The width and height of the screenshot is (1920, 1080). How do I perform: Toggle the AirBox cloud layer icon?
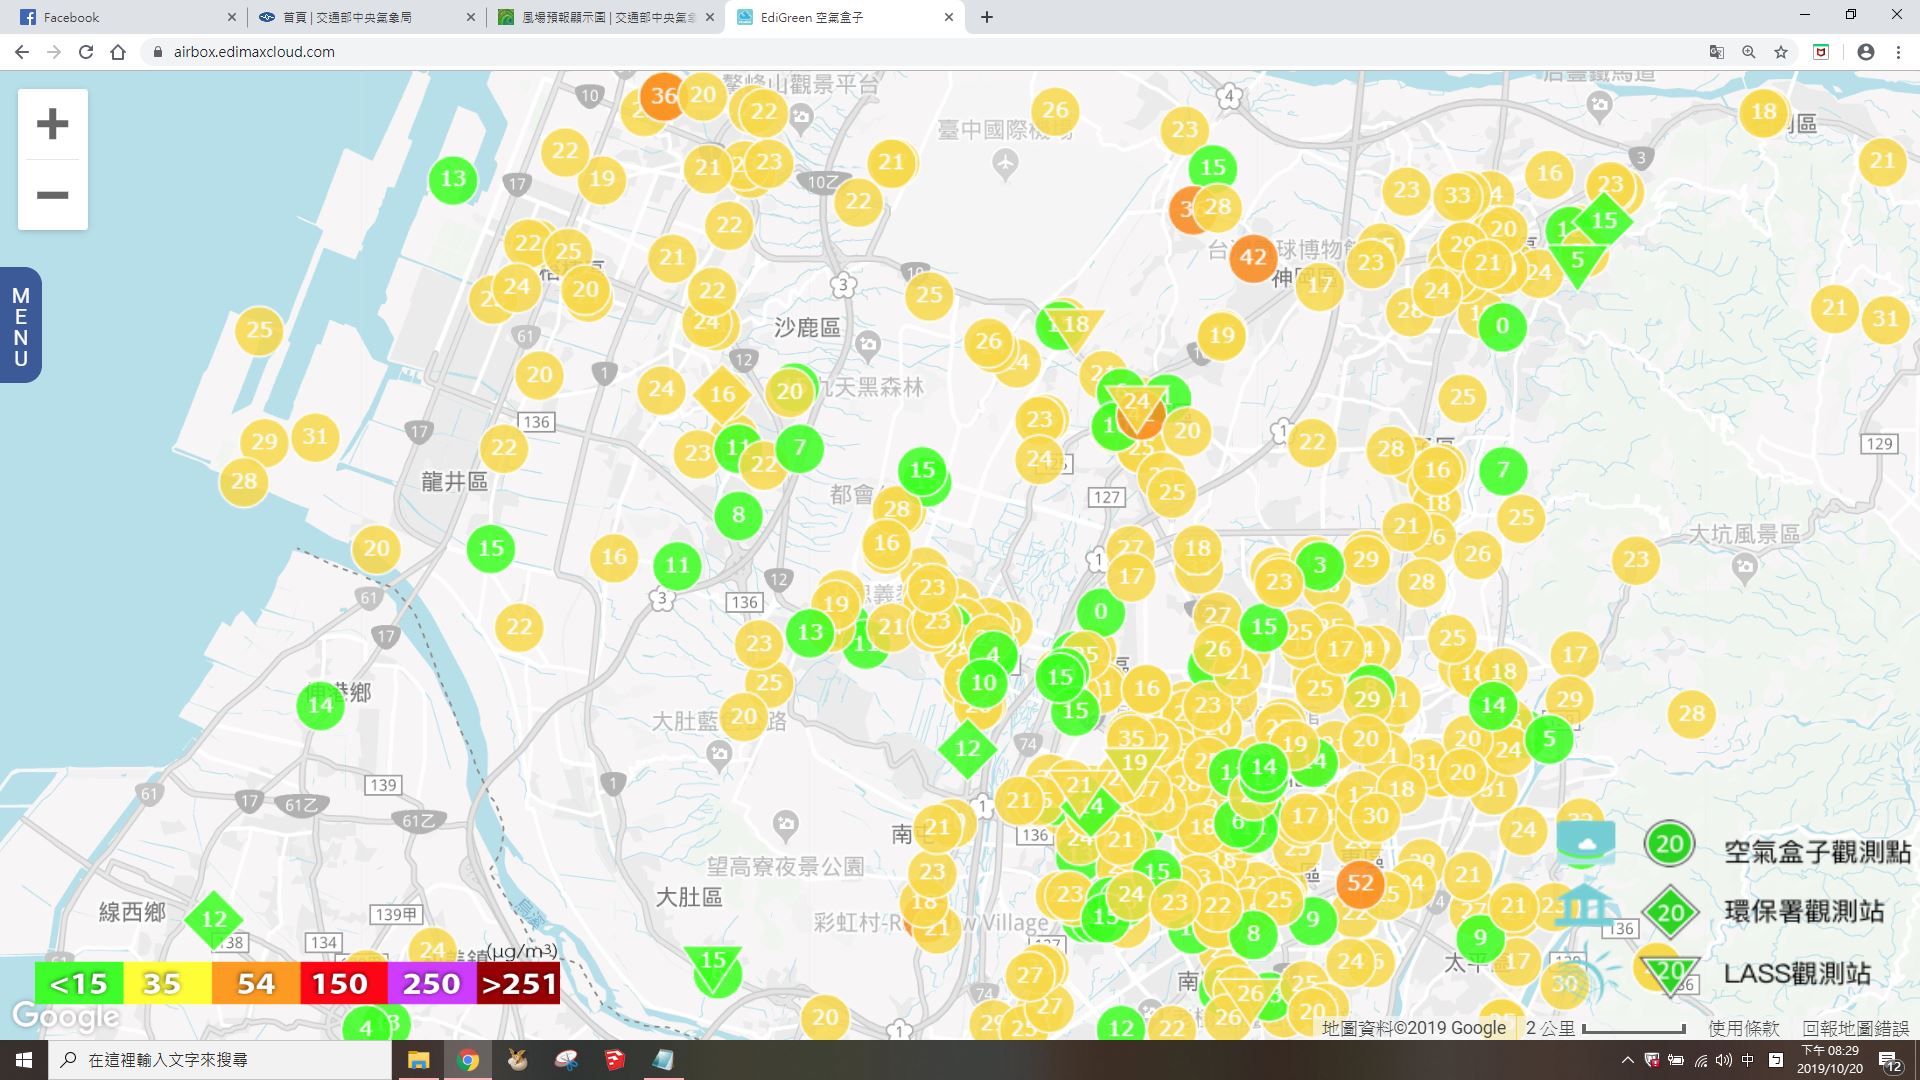point(1585,843)
